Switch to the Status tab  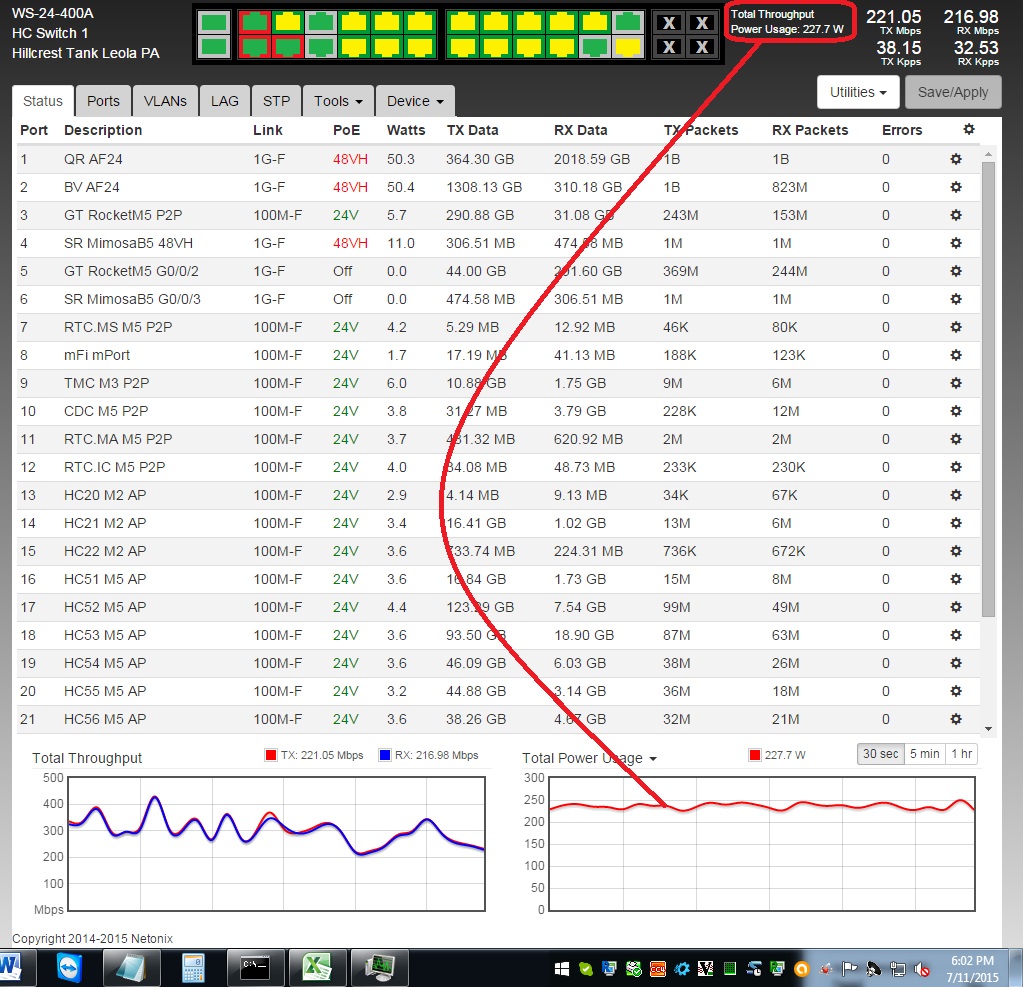tap(43, 101)
